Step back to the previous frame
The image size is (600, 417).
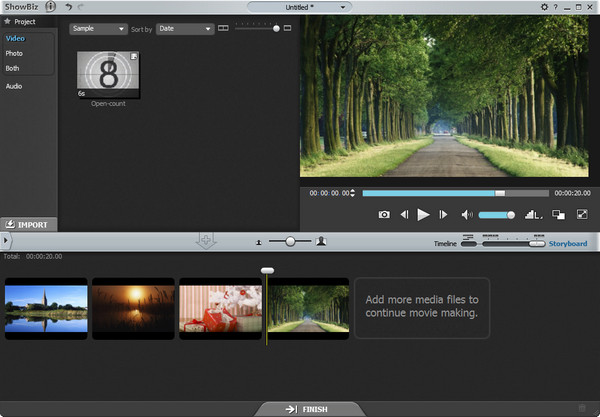point(404,214)
